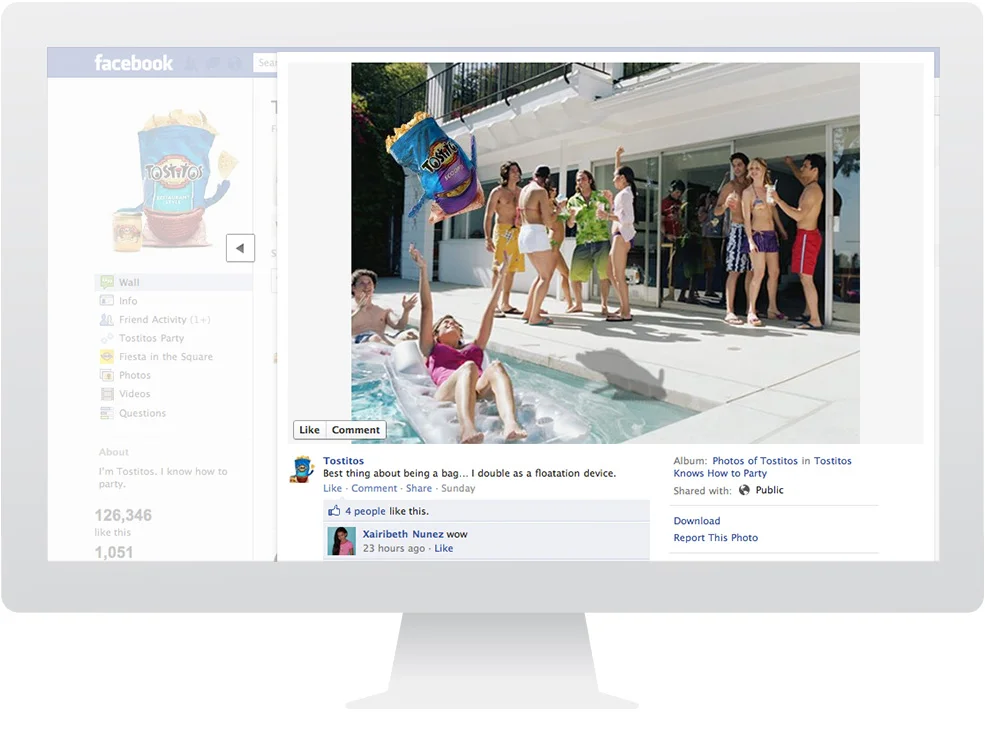Click the notifications globe header icon
This screenshot has height=740, width=985.
click(235, 63)
